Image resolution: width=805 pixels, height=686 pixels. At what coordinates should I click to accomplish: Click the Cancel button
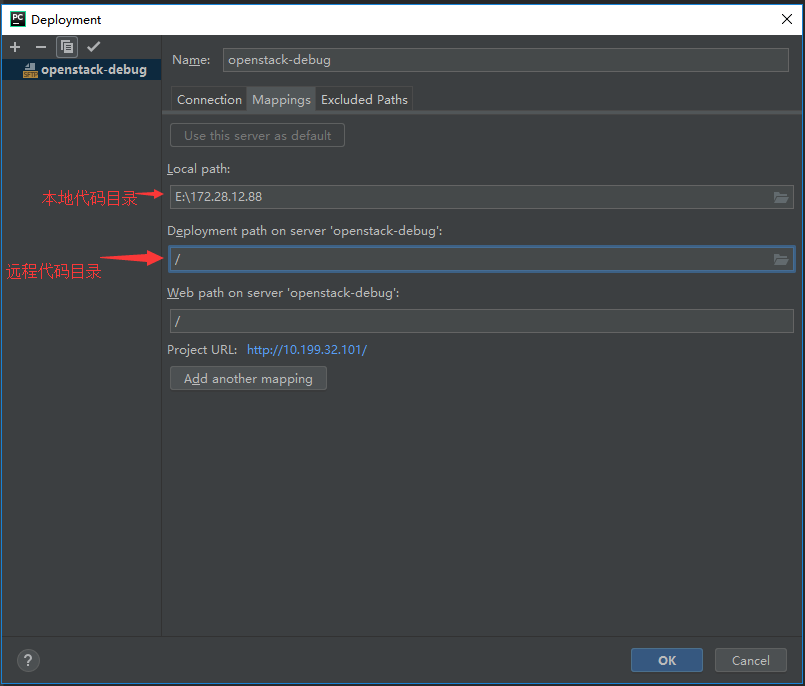(x=751, y=660)
